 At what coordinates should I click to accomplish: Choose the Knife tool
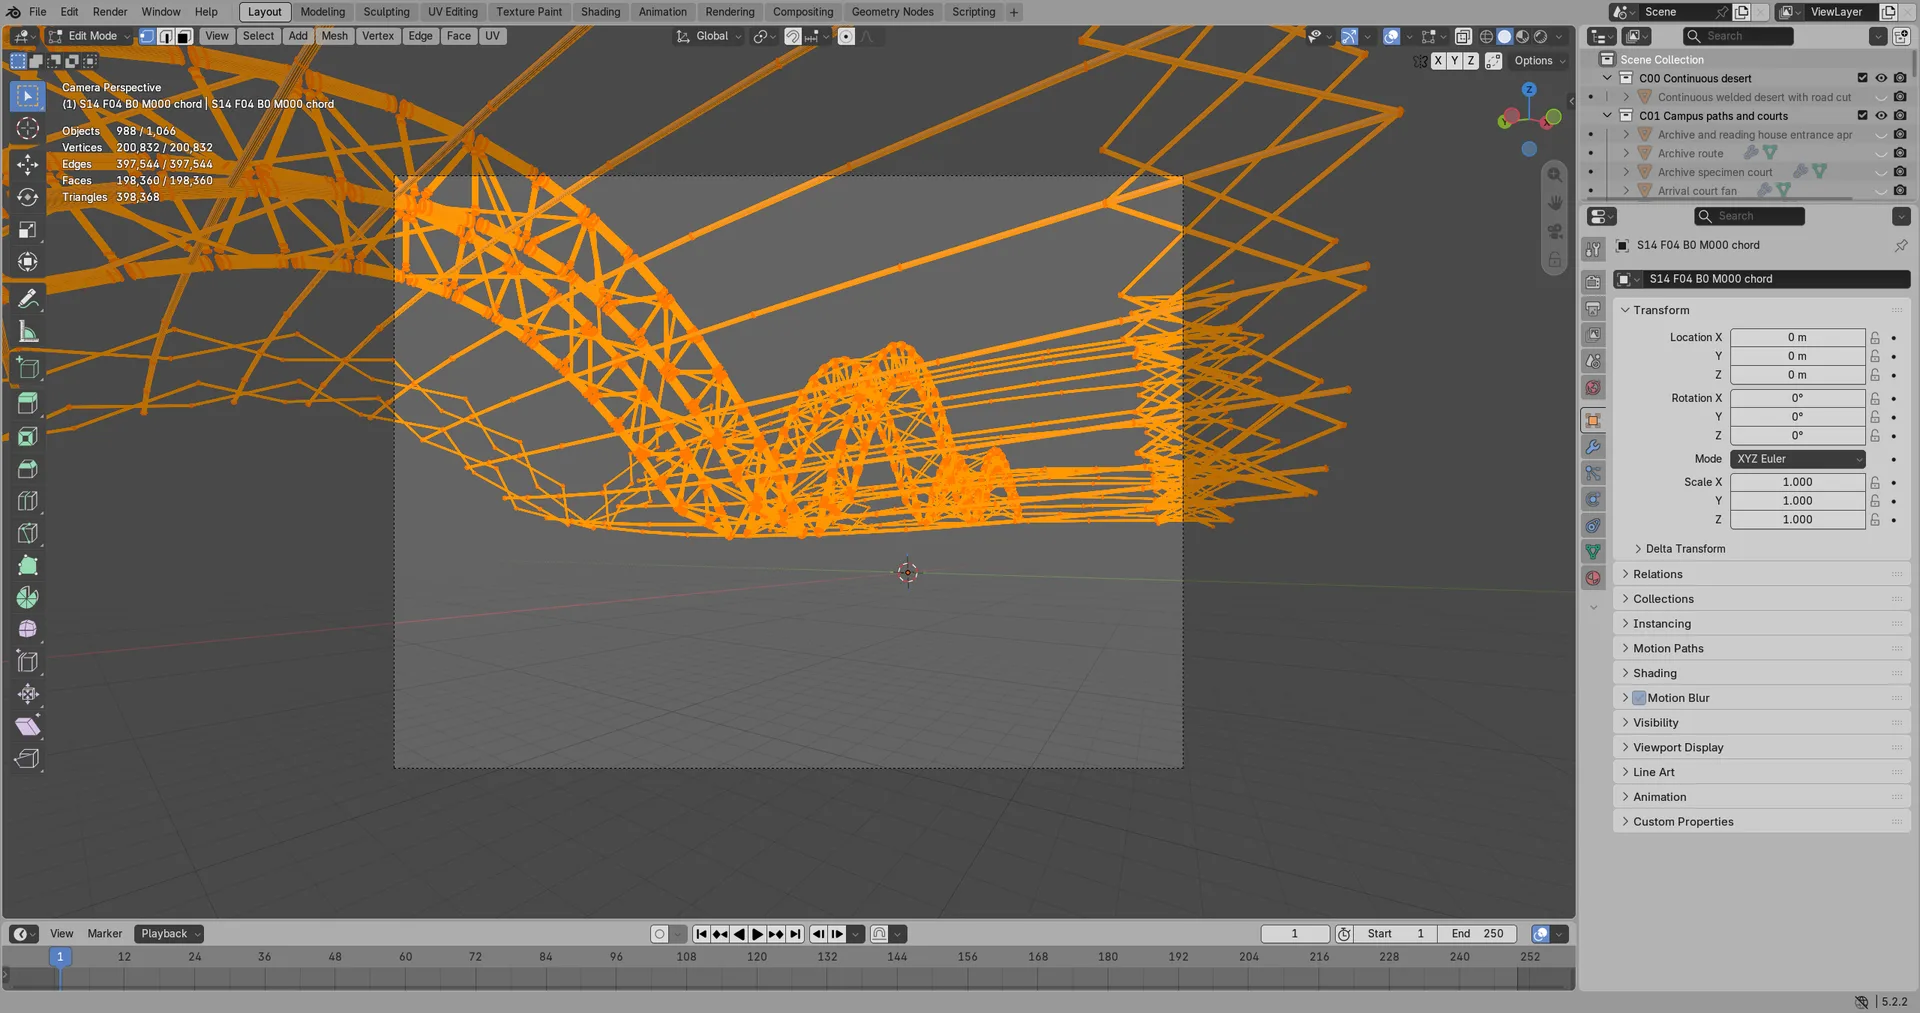pos(28,533)
